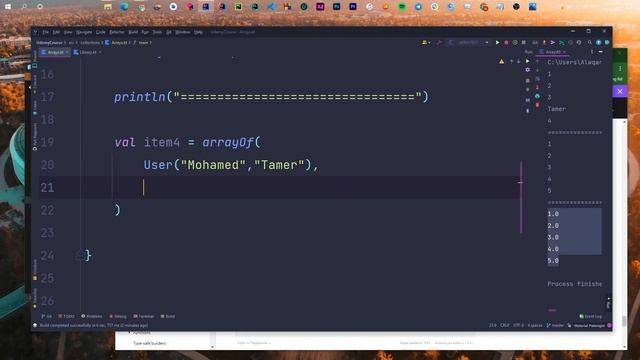This screenshot has height=360, width=640.
Task: Open Run panel options three-dot menu
Action: (x=591, y=52)
